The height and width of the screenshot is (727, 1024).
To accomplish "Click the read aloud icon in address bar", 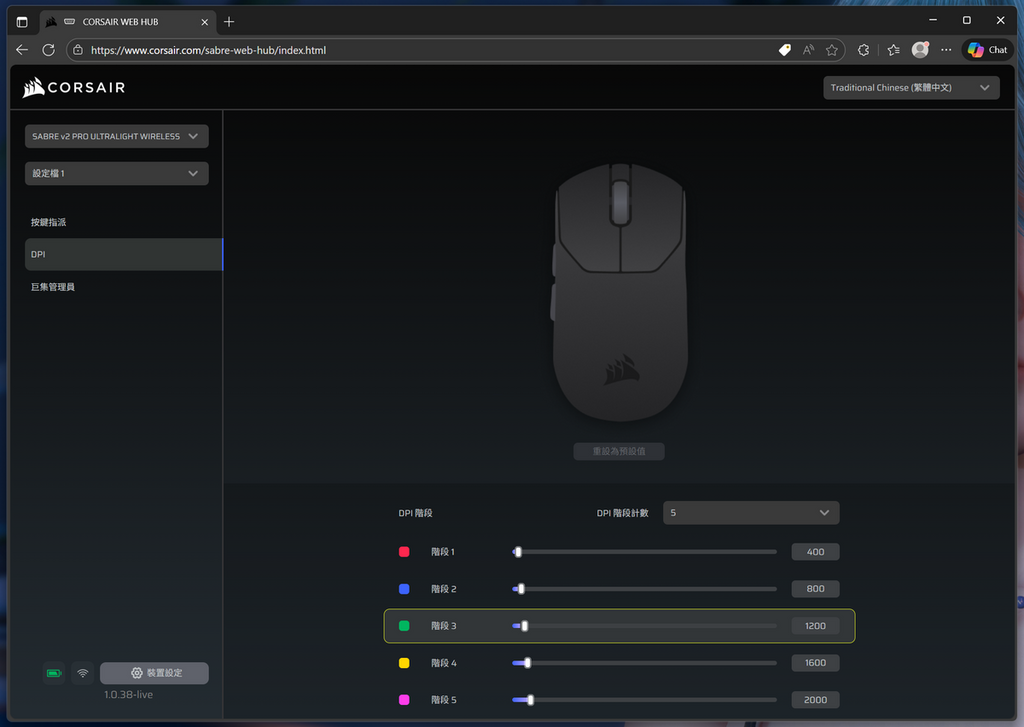I will coord(808,49).
